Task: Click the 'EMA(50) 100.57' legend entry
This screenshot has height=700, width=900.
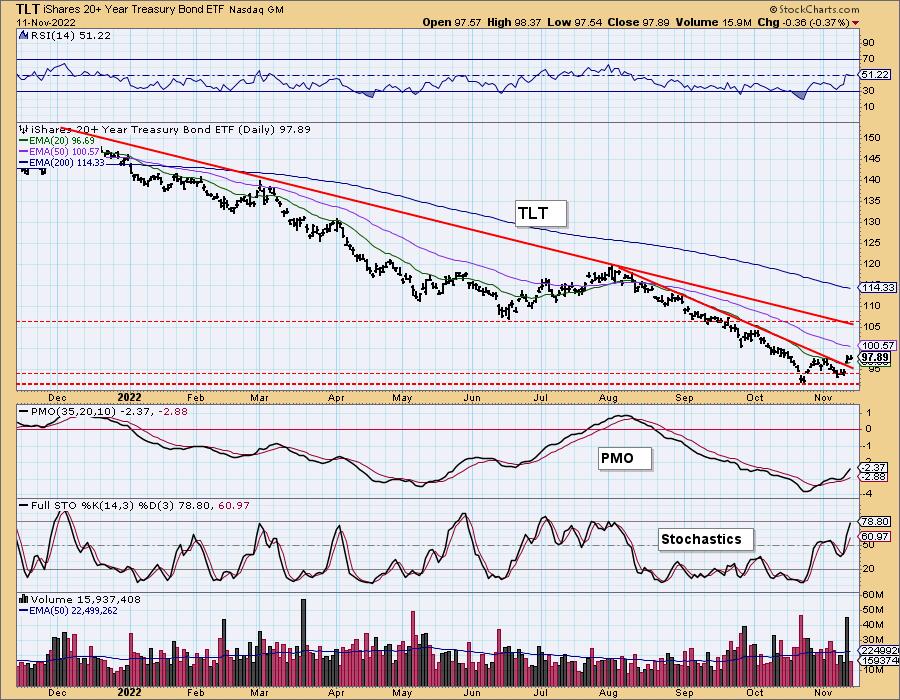Action: [x=65, y=151]
